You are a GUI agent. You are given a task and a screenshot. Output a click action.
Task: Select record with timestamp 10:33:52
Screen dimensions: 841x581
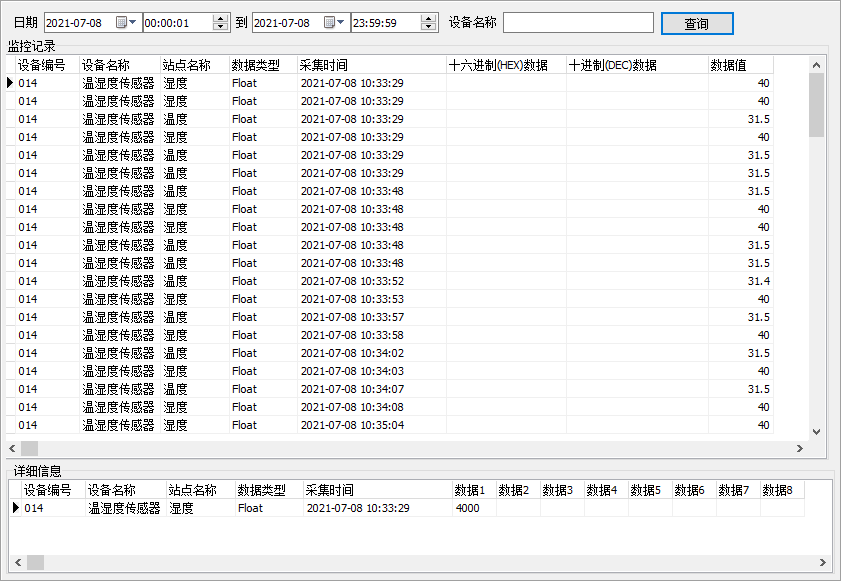point(389,281)
